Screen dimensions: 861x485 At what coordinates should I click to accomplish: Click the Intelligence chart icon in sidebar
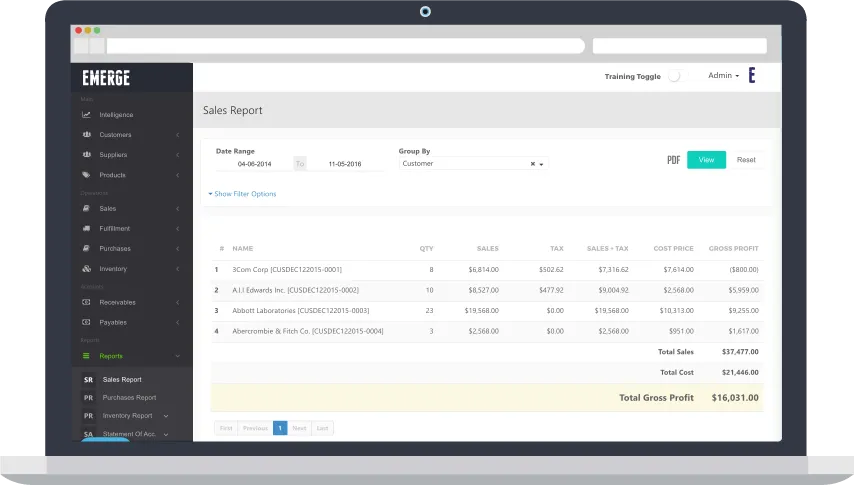(87, 115)
